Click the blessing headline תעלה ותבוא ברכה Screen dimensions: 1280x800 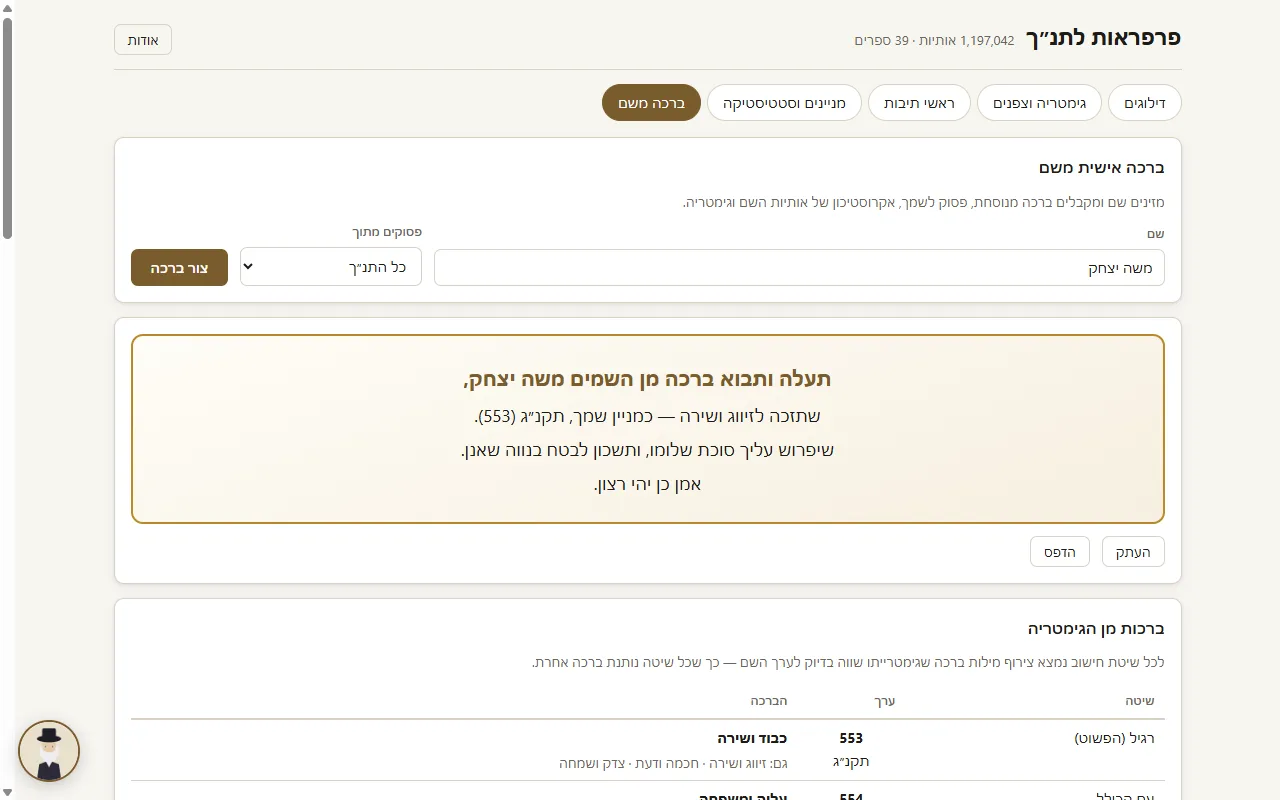[x=648, y=379]
